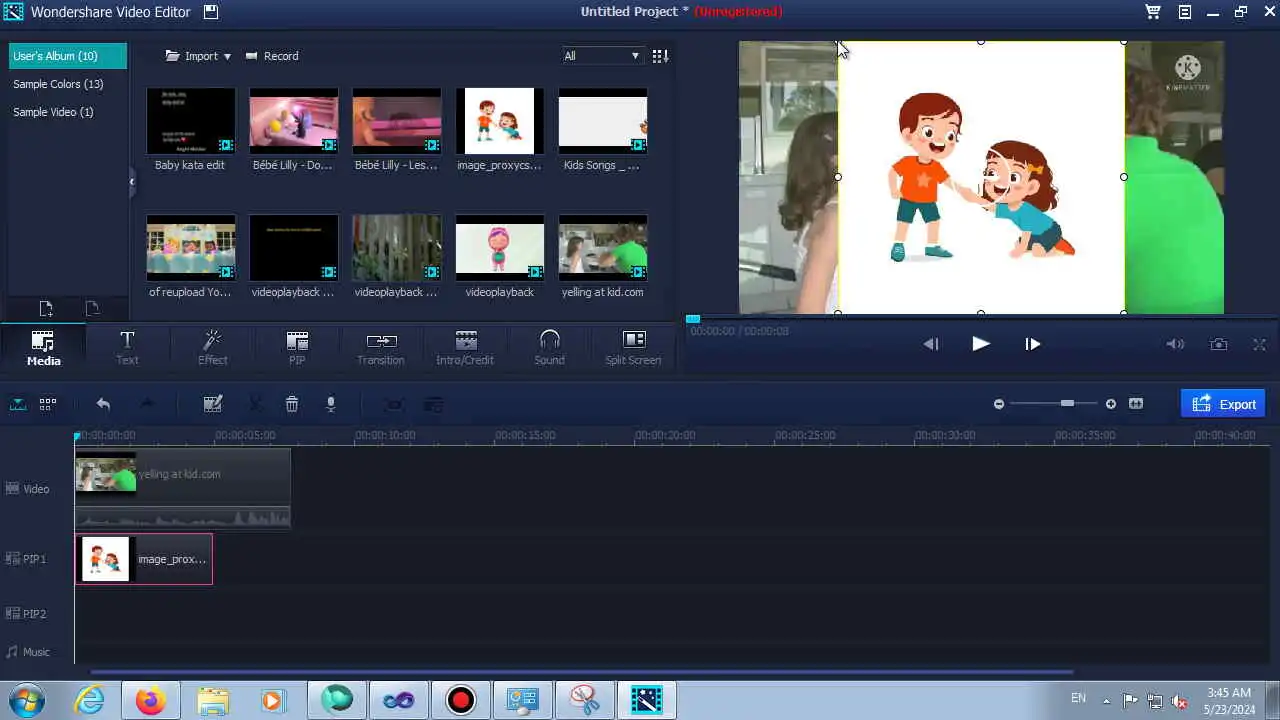The height and width of the screenshot is (720, 1280).
Task: Click the greyed toolbar icon right of the microphone
Action: click(x=395, y=404)
